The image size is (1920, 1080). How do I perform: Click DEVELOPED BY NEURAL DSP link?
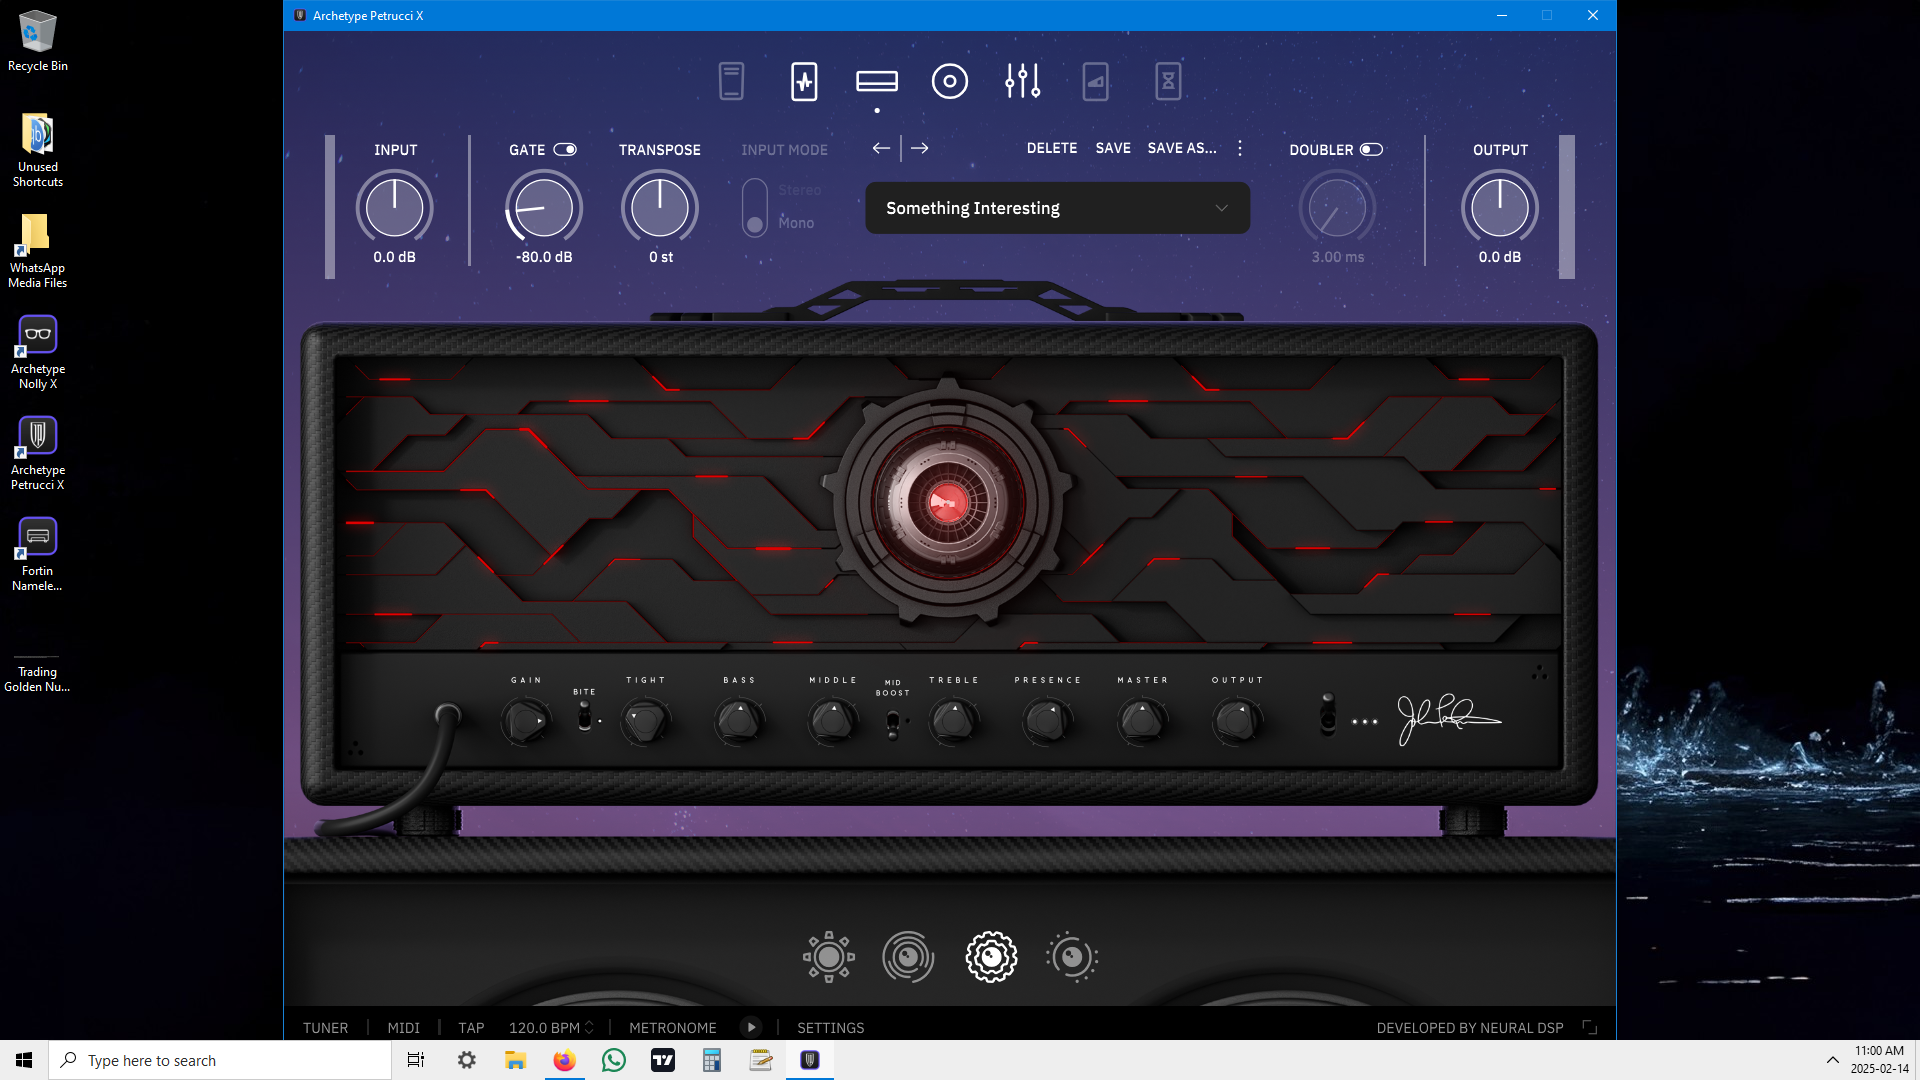pos(1469,1027)
